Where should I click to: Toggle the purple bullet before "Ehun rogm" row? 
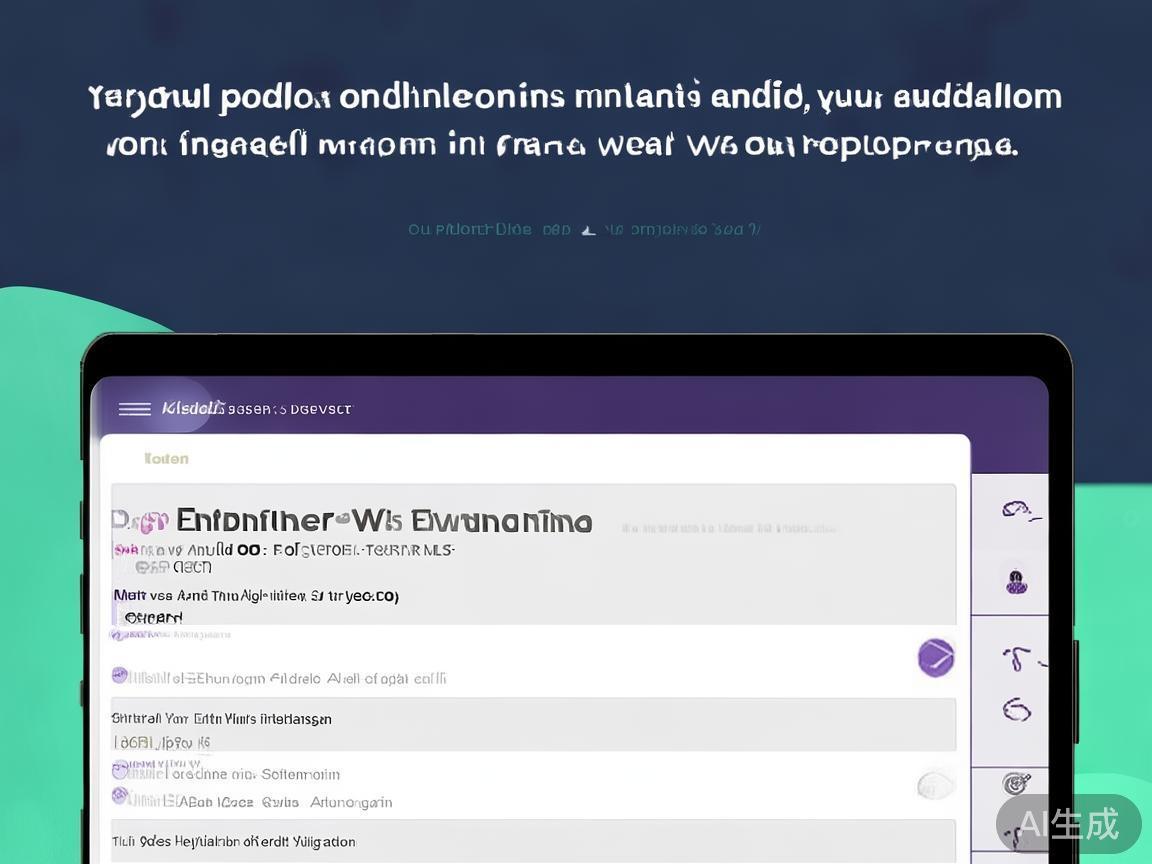click(x=120, y=676)
